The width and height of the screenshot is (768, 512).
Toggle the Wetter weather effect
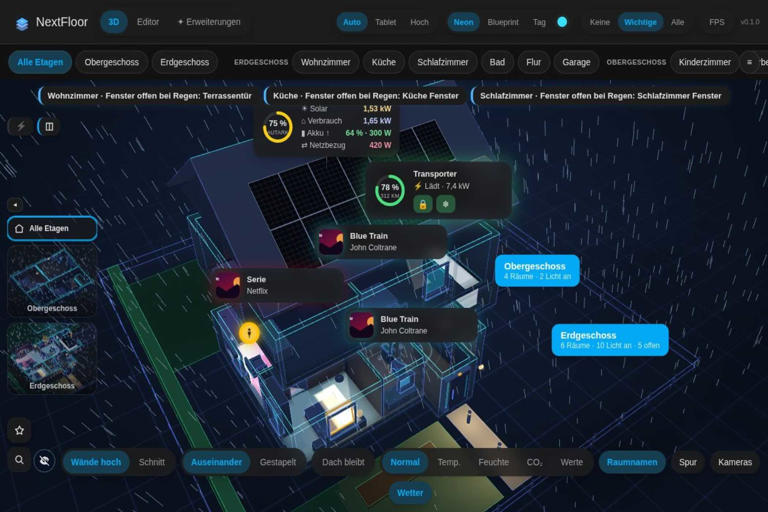410,493
